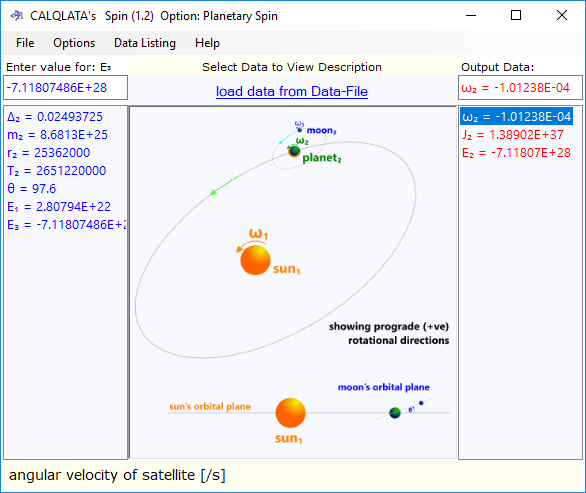
Task: Click the ω₂ output display box at top
Action: coord(520,88)
